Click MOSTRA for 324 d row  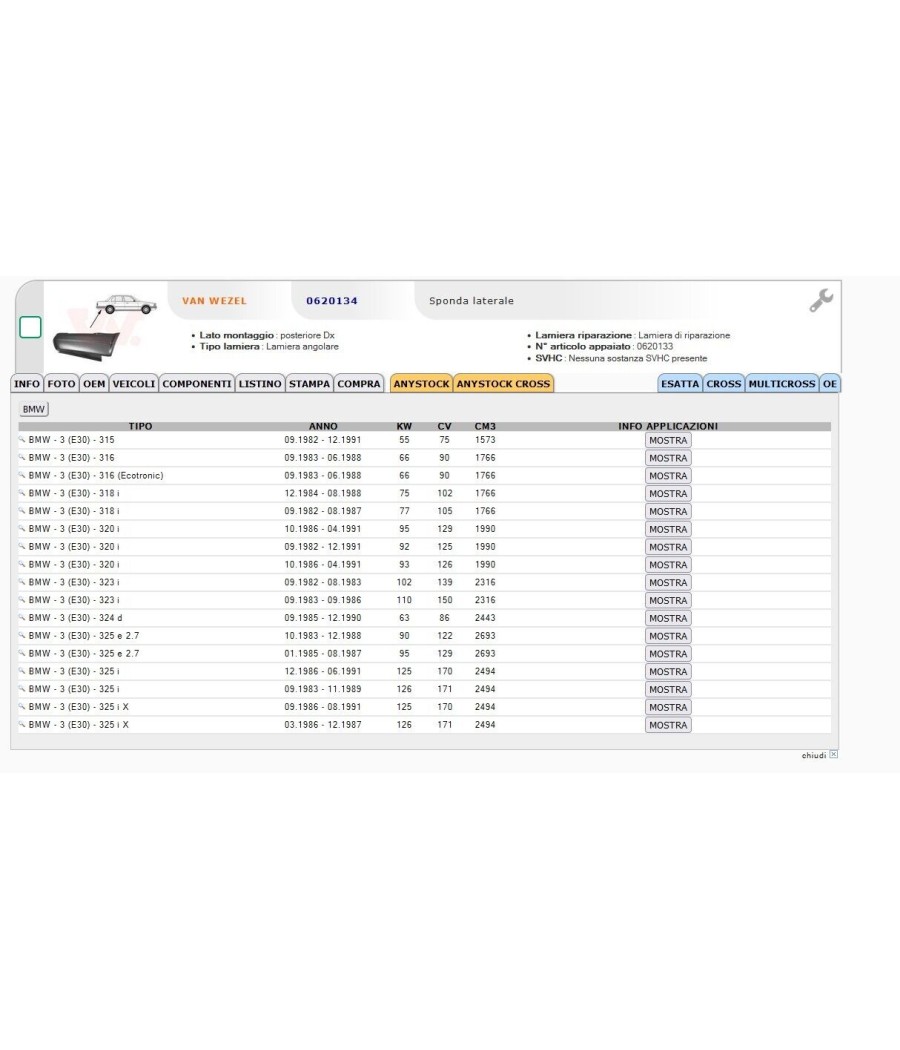click(668, 618)
